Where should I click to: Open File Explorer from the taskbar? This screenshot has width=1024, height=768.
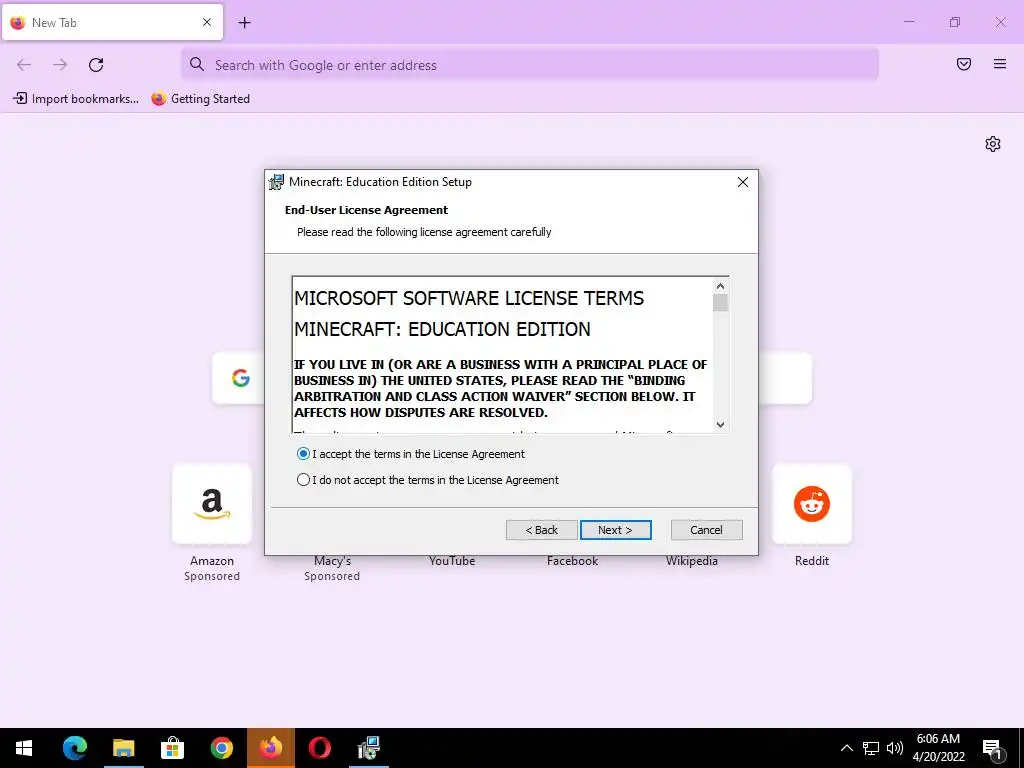123,748
